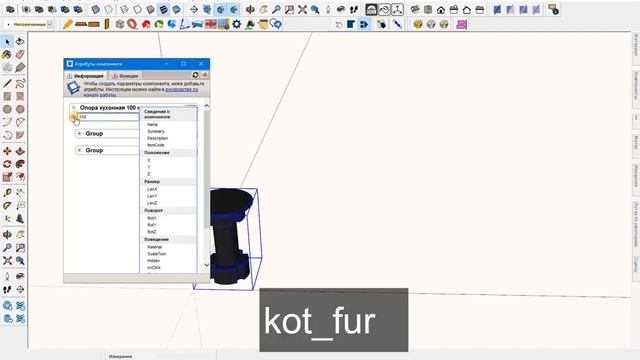Activate the red Move tool
This screenshot has width=640, height=360.
coord(7,151)
